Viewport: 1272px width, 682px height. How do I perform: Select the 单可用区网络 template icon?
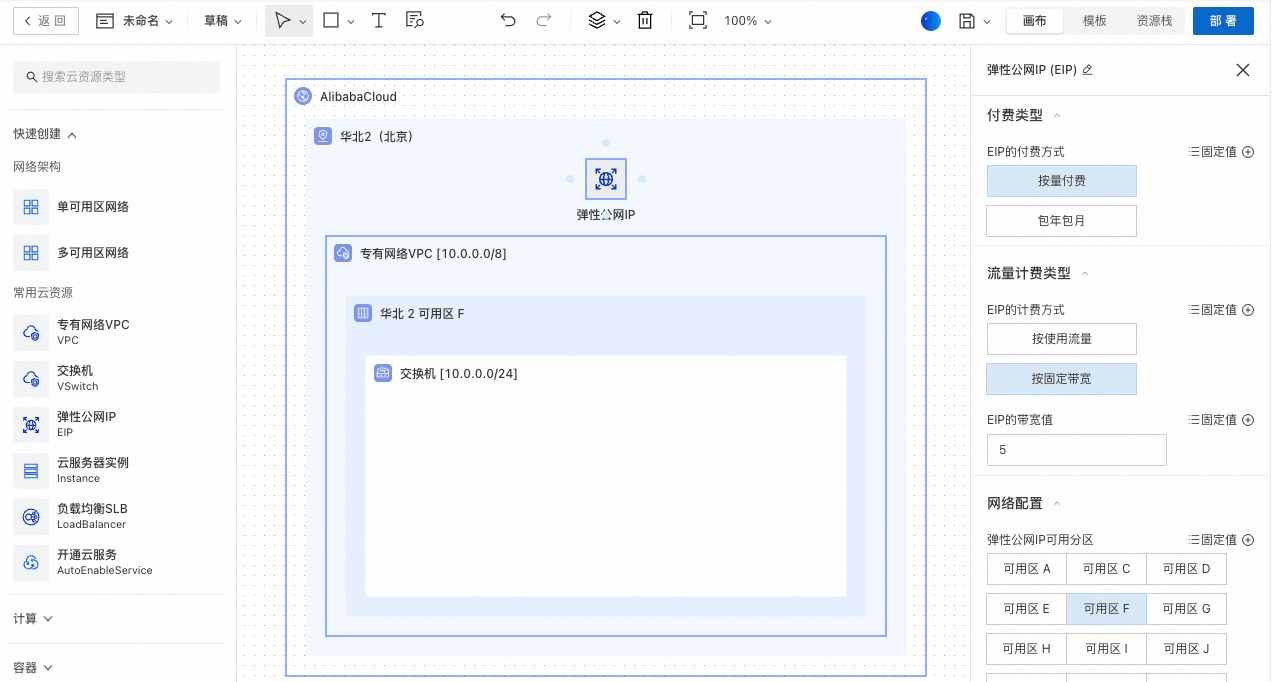tap(31, 207)
